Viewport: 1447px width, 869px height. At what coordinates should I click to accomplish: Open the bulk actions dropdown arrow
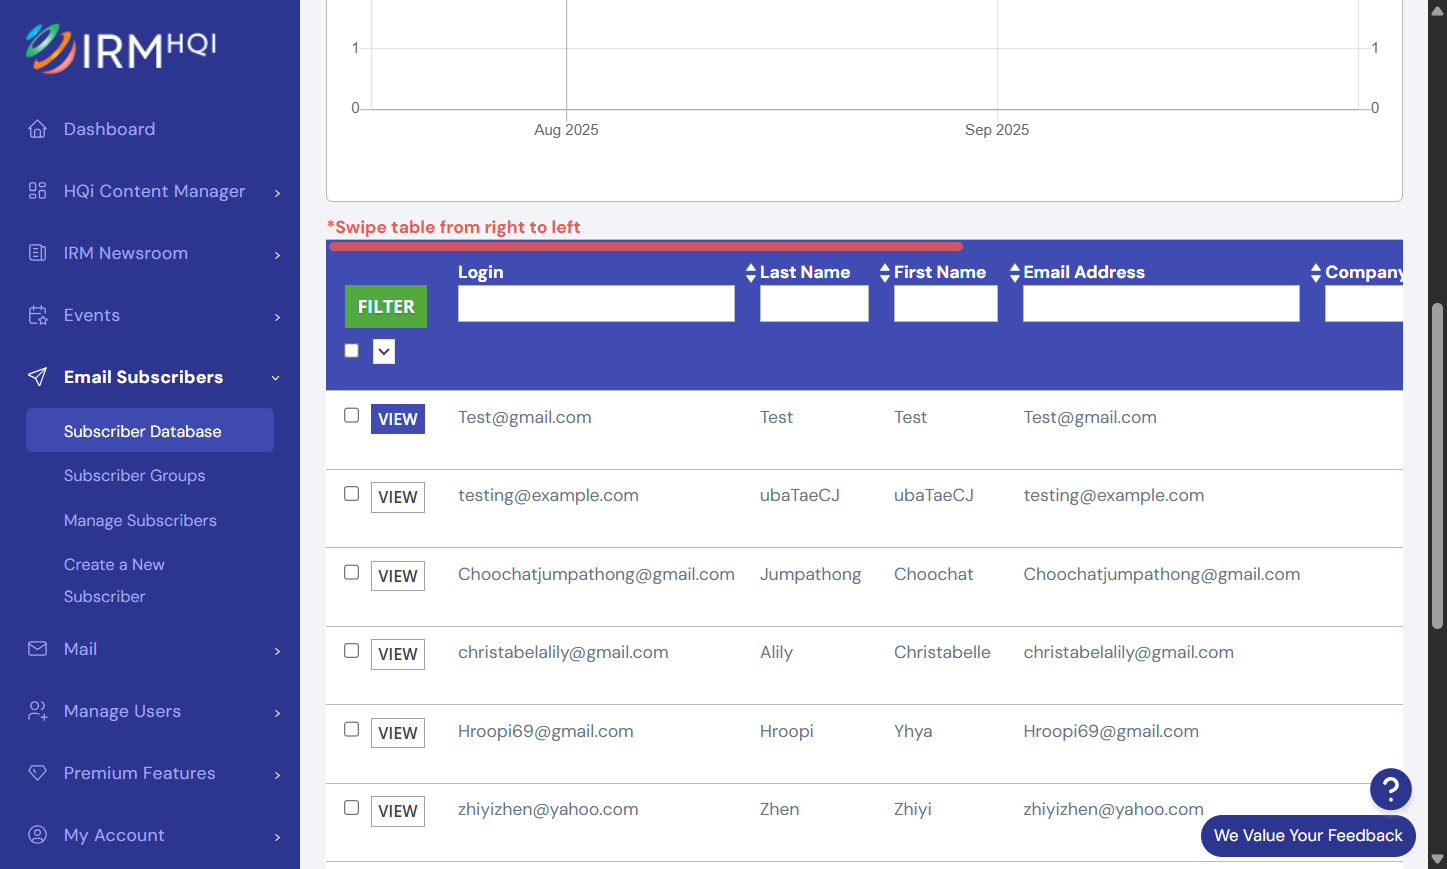384,351
